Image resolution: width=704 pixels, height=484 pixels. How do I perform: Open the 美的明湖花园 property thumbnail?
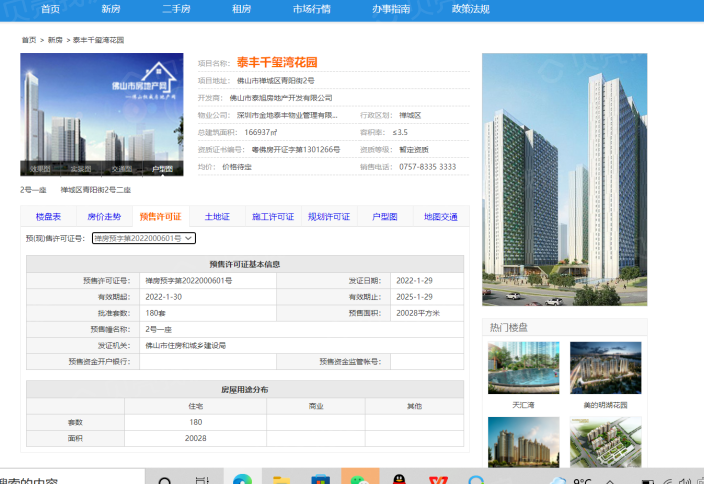coord(605,369)
